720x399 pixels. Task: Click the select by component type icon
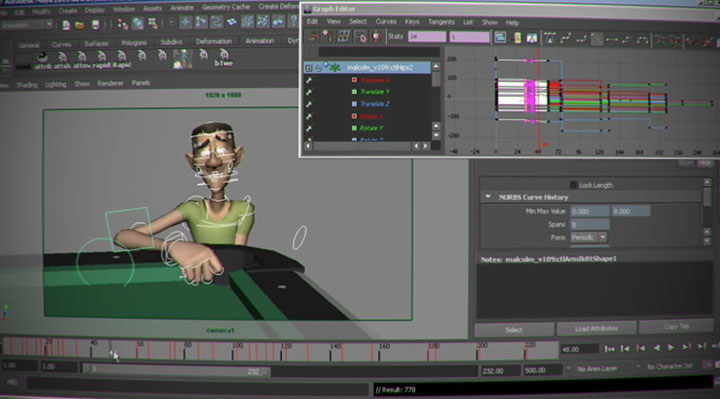coord(152,23)
